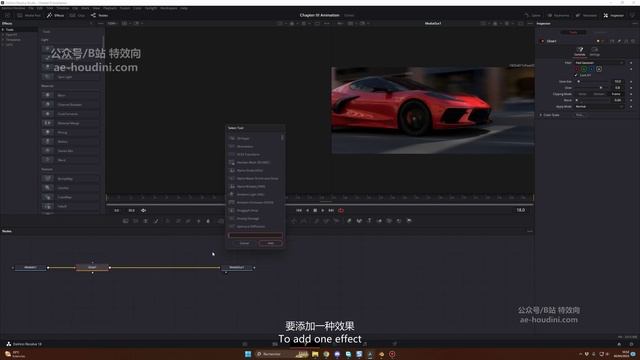Select the Channel Boolean material tool
Screen dimensions: 640x360
click(x=70, y=104)
